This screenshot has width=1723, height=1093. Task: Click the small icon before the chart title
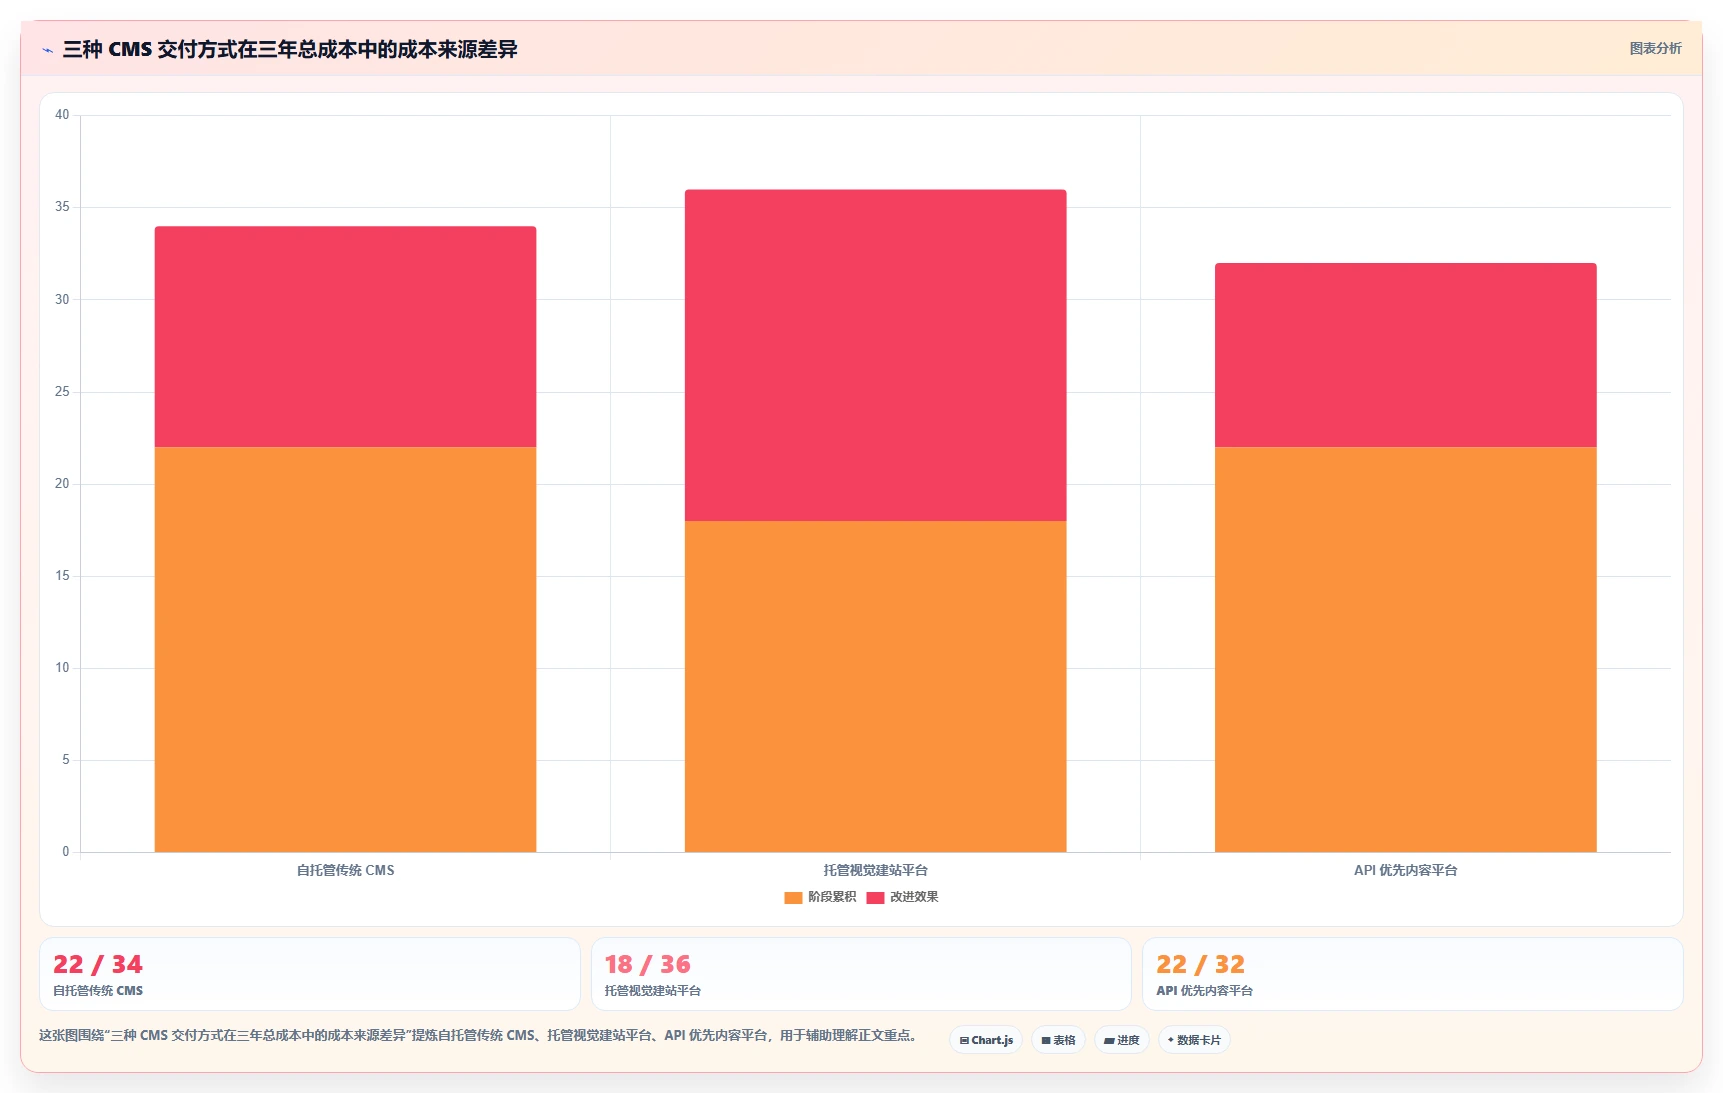click(47, 50)
